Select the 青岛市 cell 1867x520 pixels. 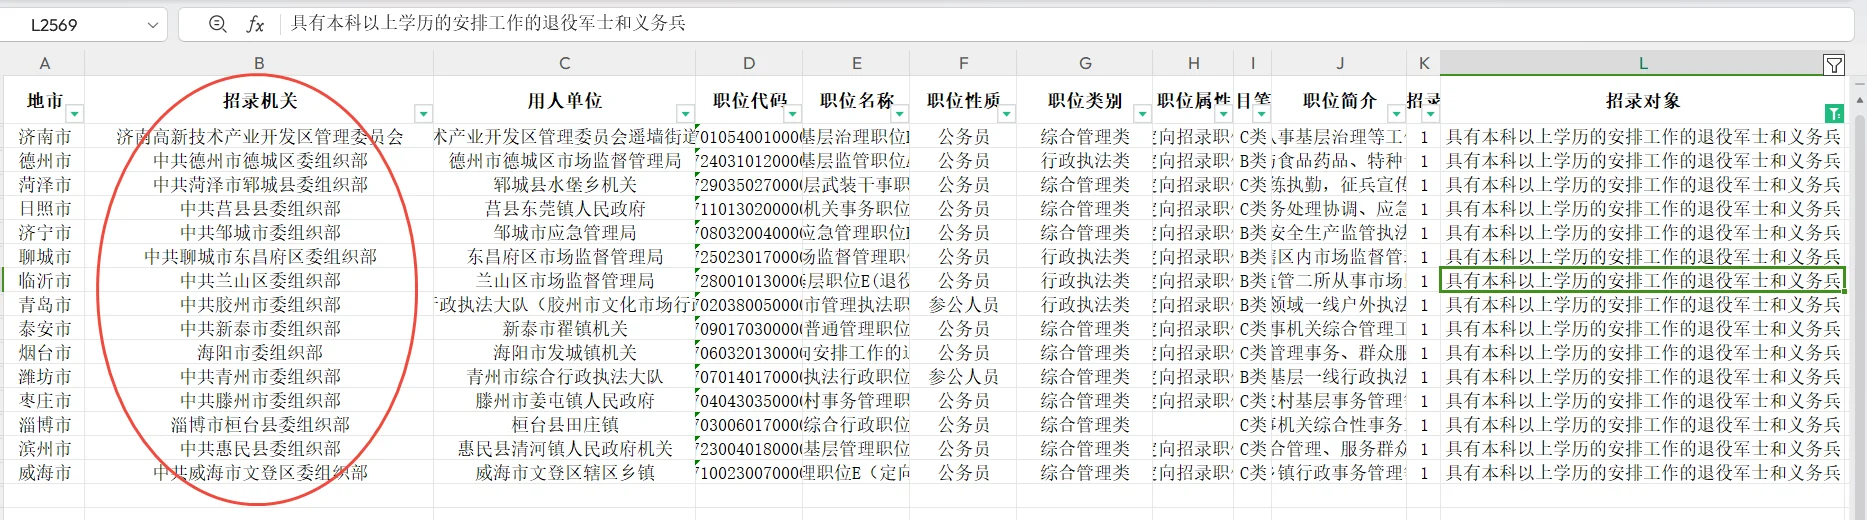point(44,305)
